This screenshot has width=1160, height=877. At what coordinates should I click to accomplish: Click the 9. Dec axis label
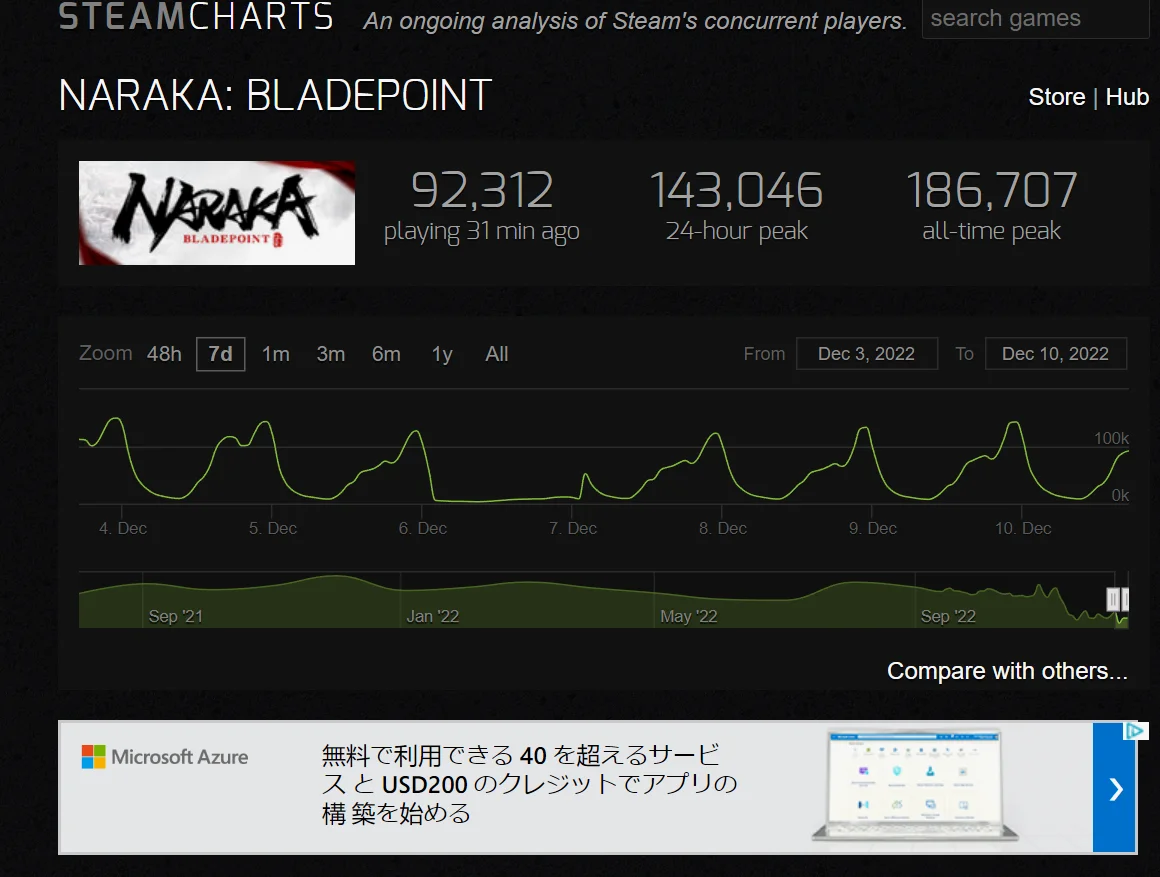[x=873, y=528]
